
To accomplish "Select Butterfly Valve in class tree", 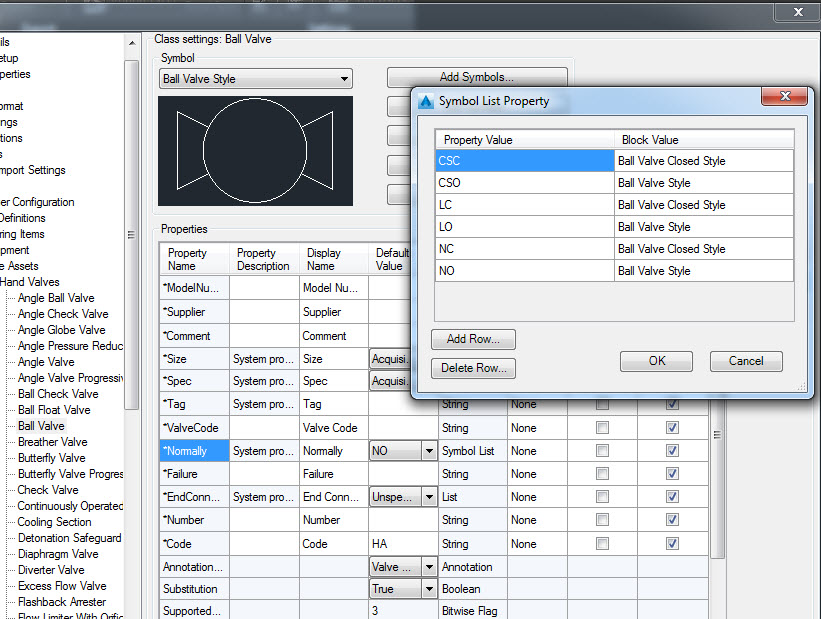I will point(51,458).
